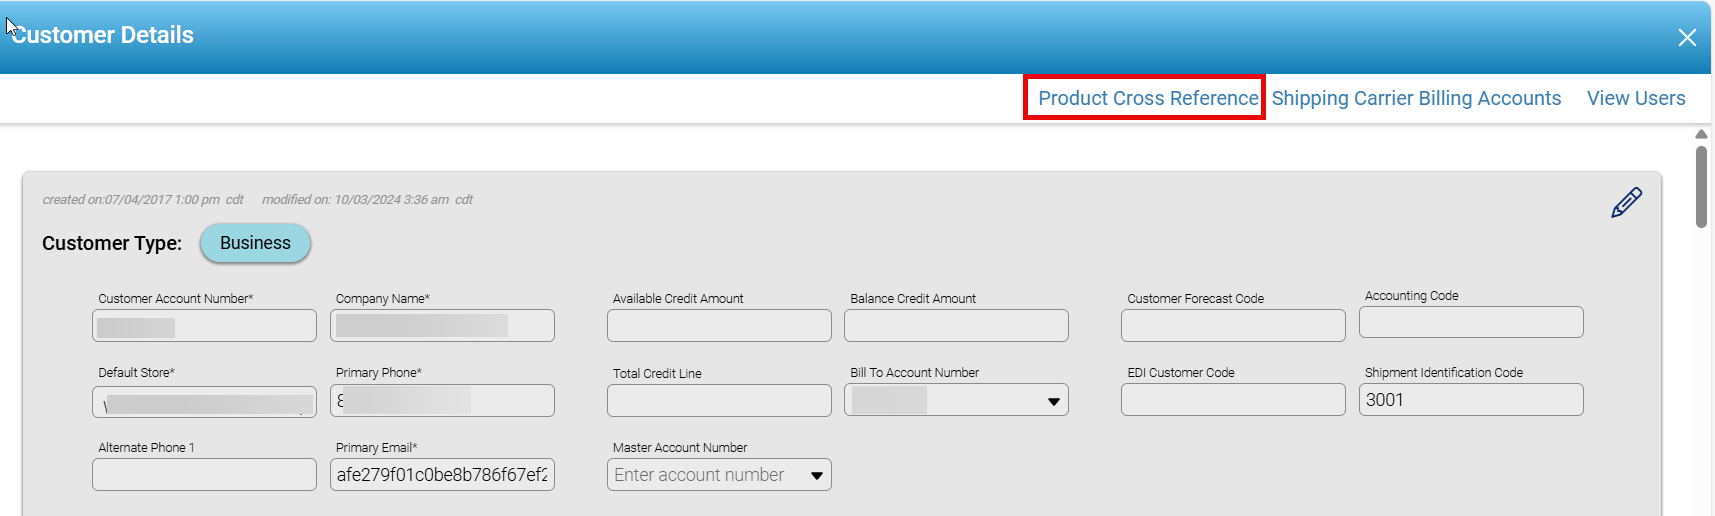Expand the Master Account Number dropdown
The width and height of the screenshot is (1715, 516).
point(816,476)
